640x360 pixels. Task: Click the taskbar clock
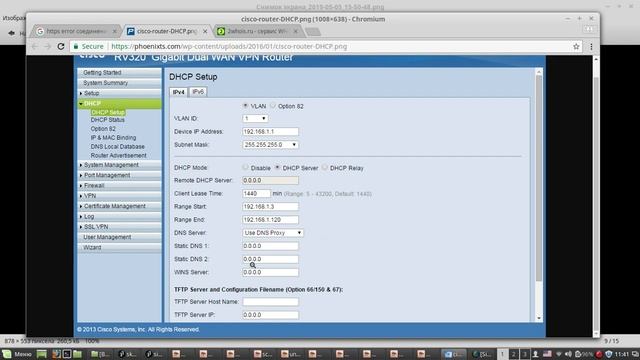pos(622,354)
